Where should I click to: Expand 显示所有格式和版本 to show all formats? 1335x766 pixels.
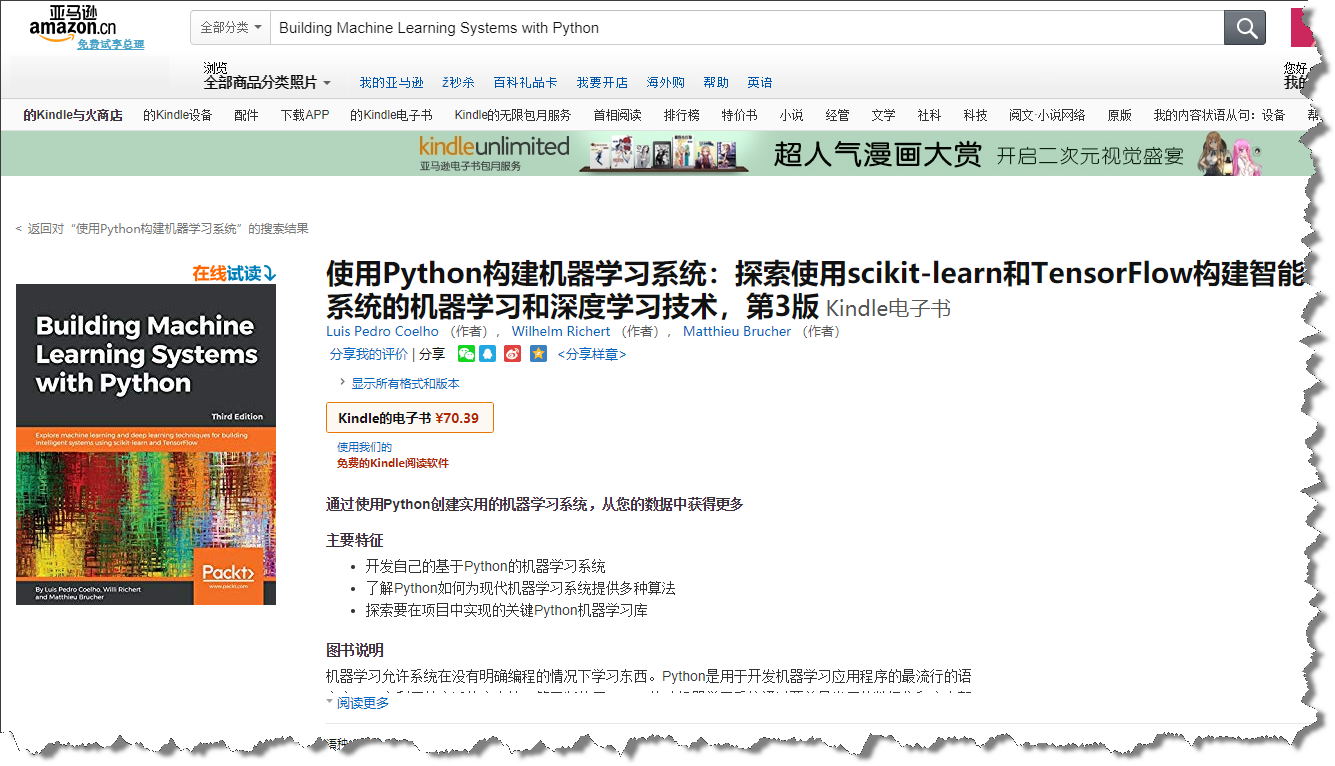[x=407, y=383]
